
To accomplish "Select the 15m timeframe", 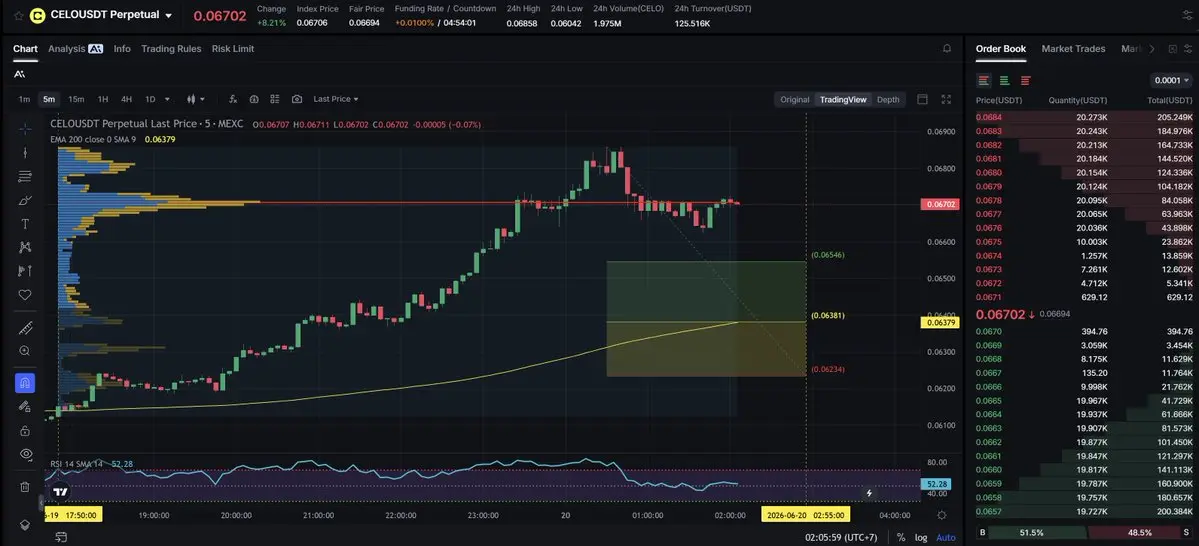I will (x=76, y=99).
